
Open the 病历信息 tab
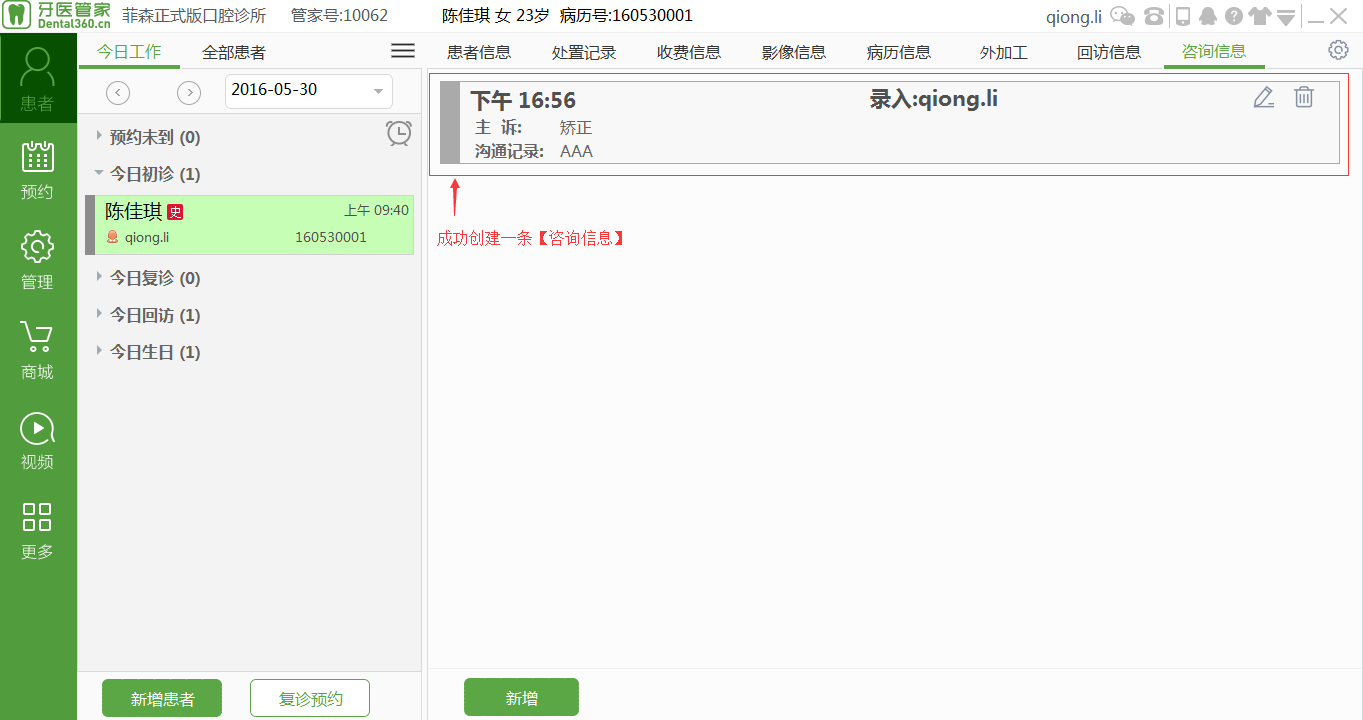(x=899, y=52)
